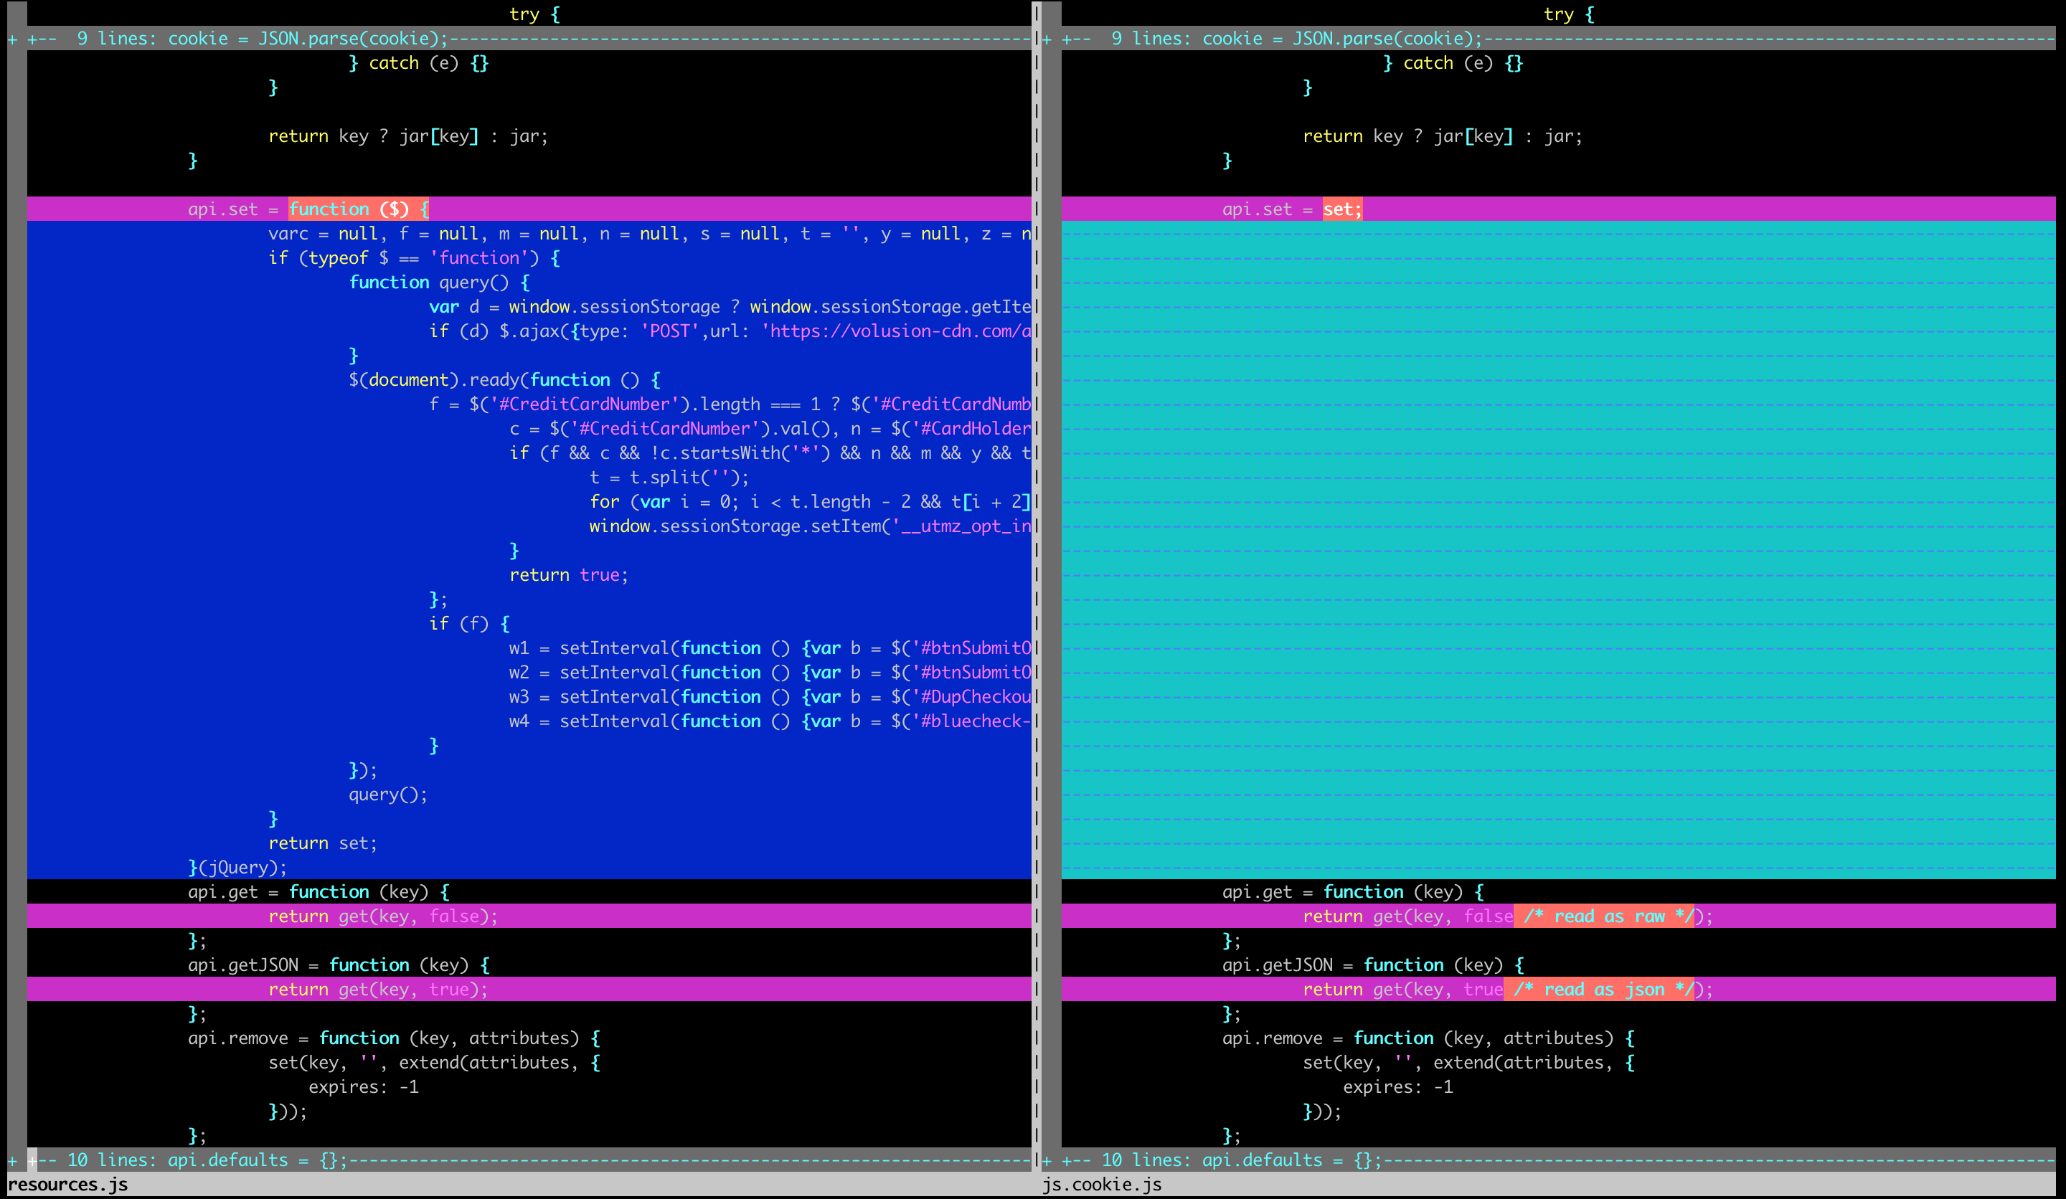Click js.cookie.js status line filename
The height and width of the screenshot is (1199, 2066).
1102,1185
